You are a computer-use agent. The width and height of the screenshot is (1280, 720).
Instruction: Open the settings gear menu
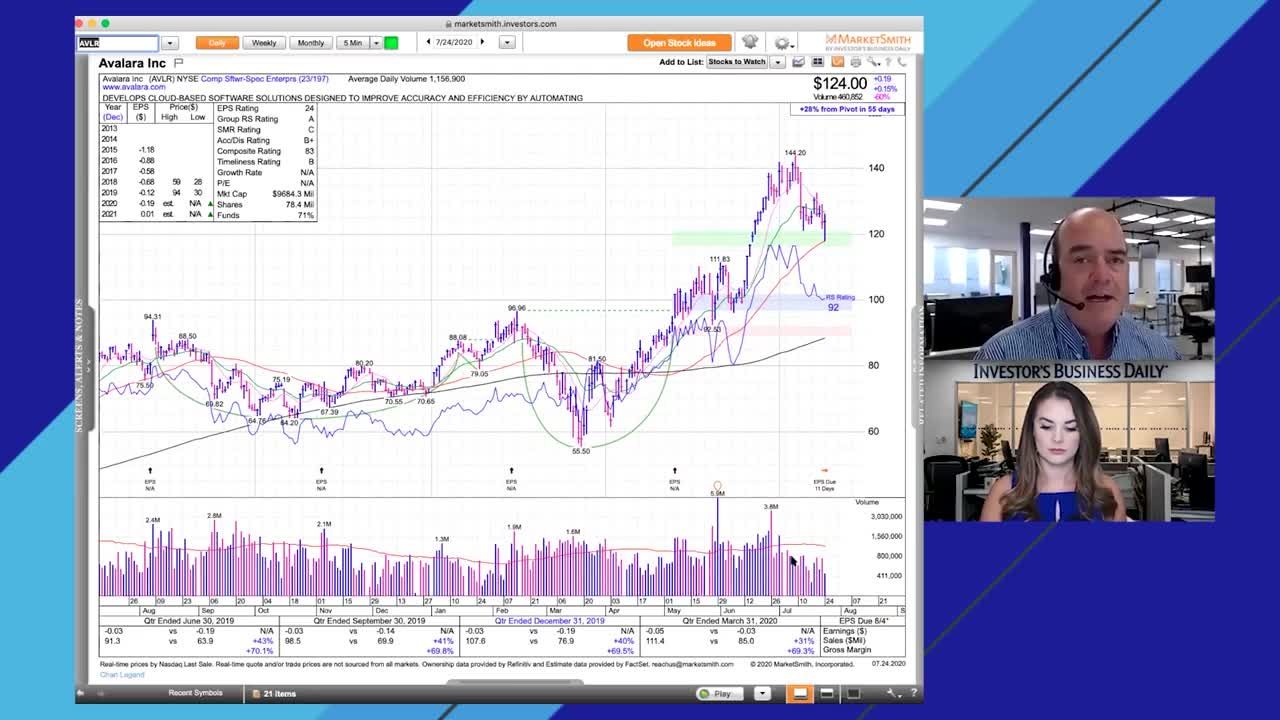782,43
